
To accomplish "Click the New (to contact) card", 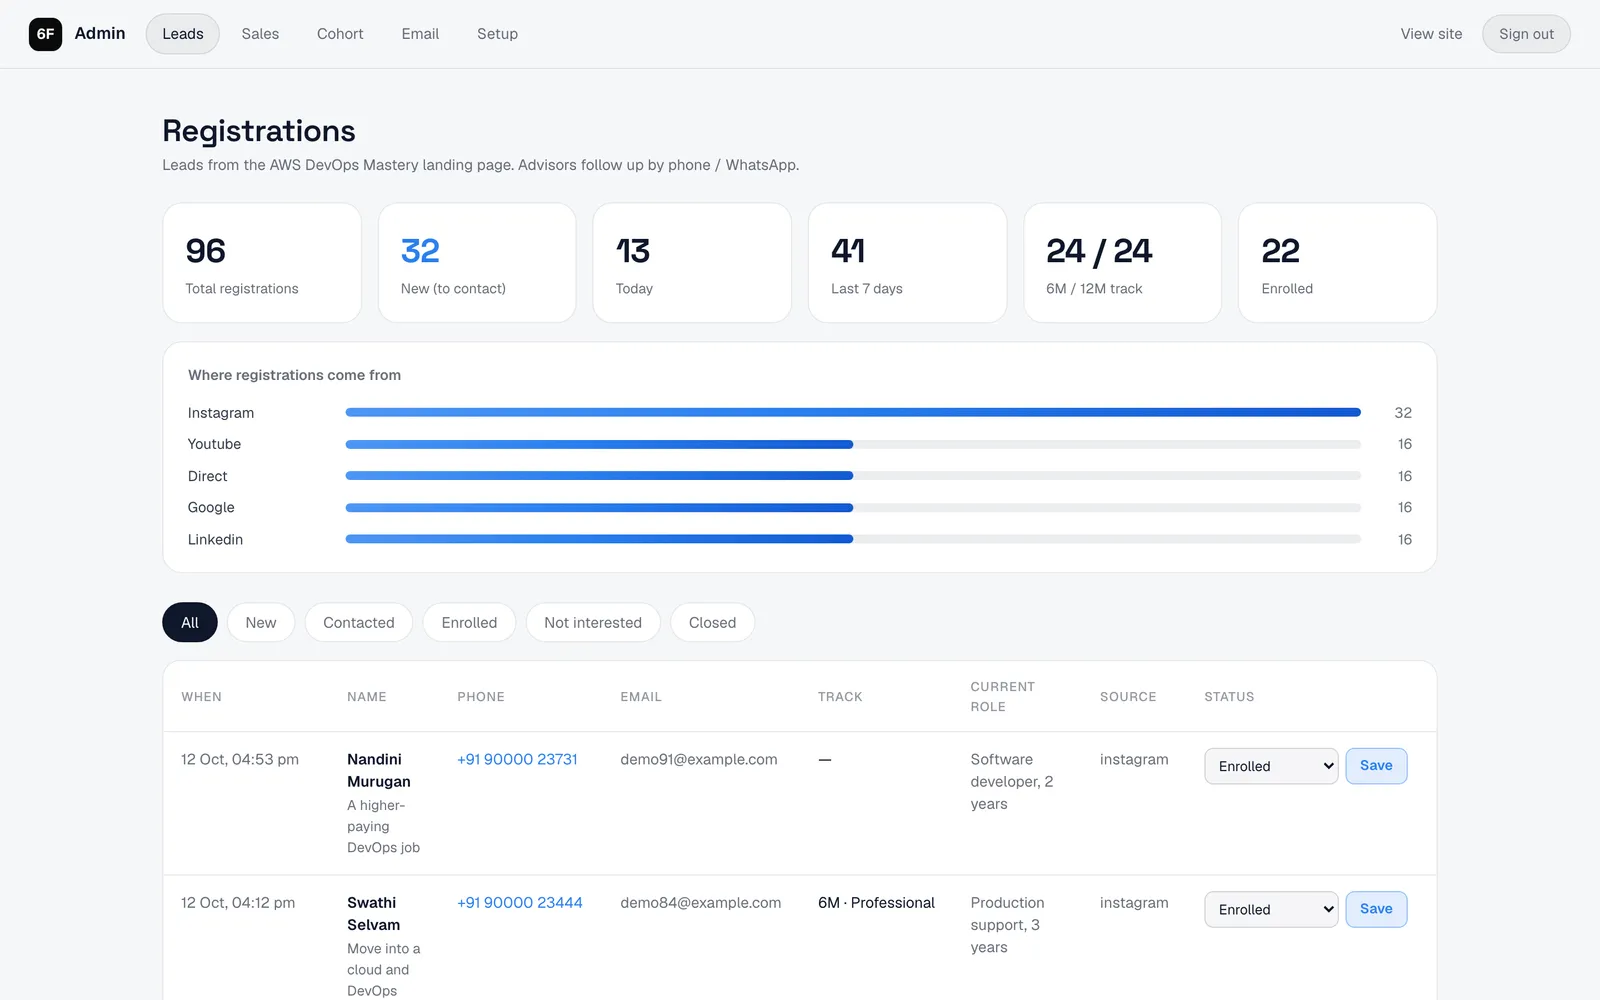I will coord(477,263).
